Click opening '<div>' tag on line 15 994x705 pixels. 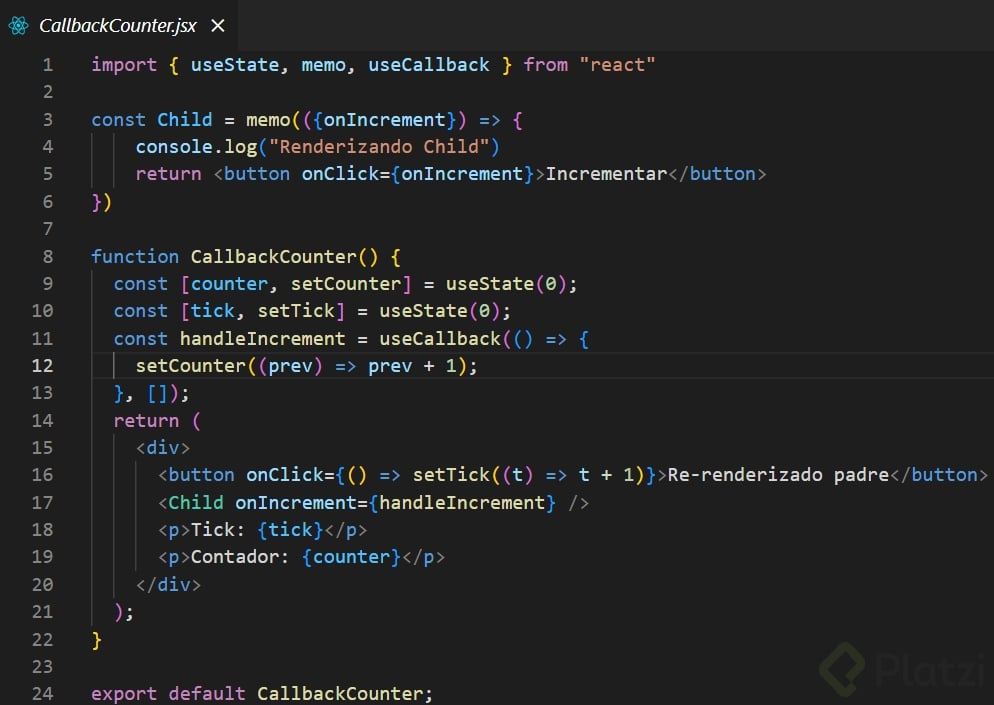(x=163, y=448)
